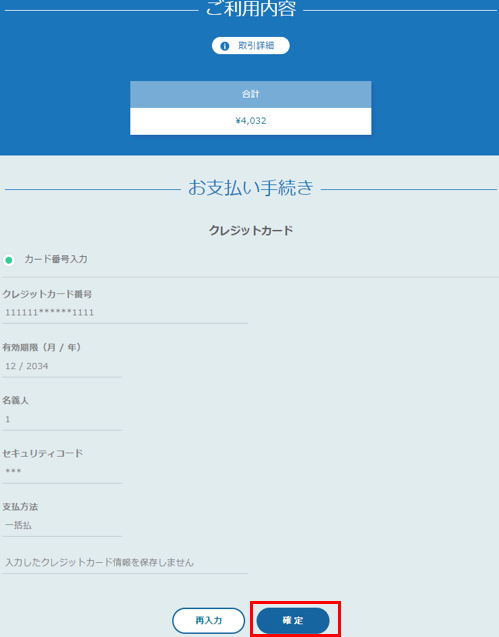Select the カード番号入力 radio button
The width and height of the screenshot is (499, 637).
[9, 260]
